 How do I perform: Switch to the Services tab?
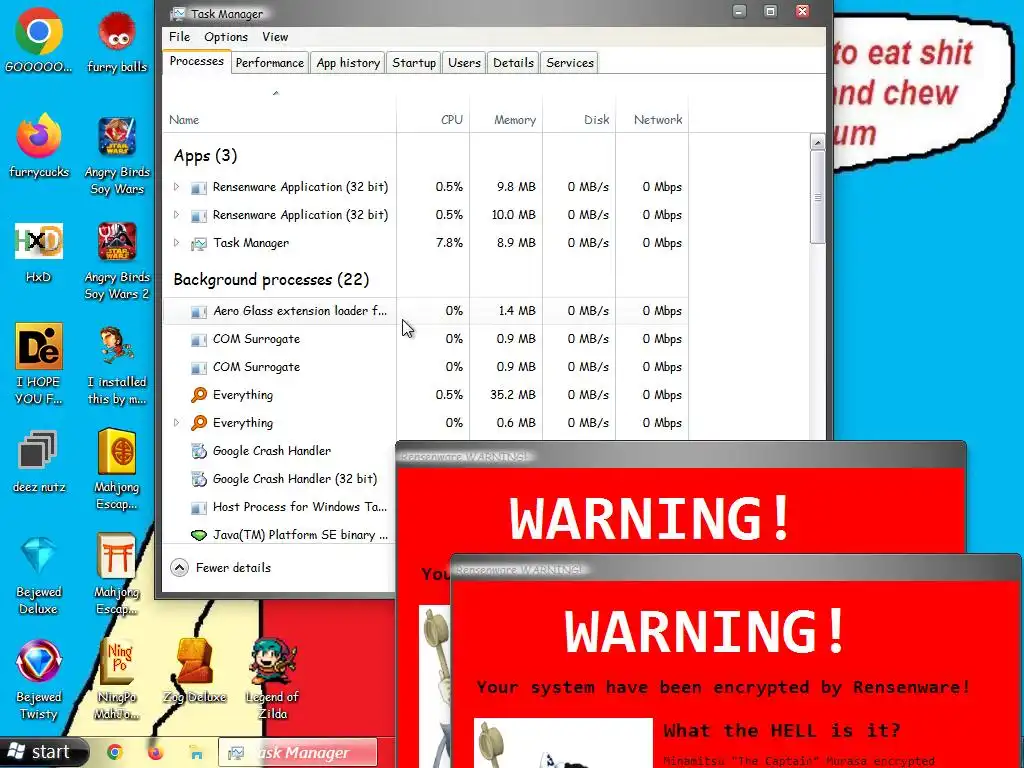pyautogui.click(x=570, y=63)
